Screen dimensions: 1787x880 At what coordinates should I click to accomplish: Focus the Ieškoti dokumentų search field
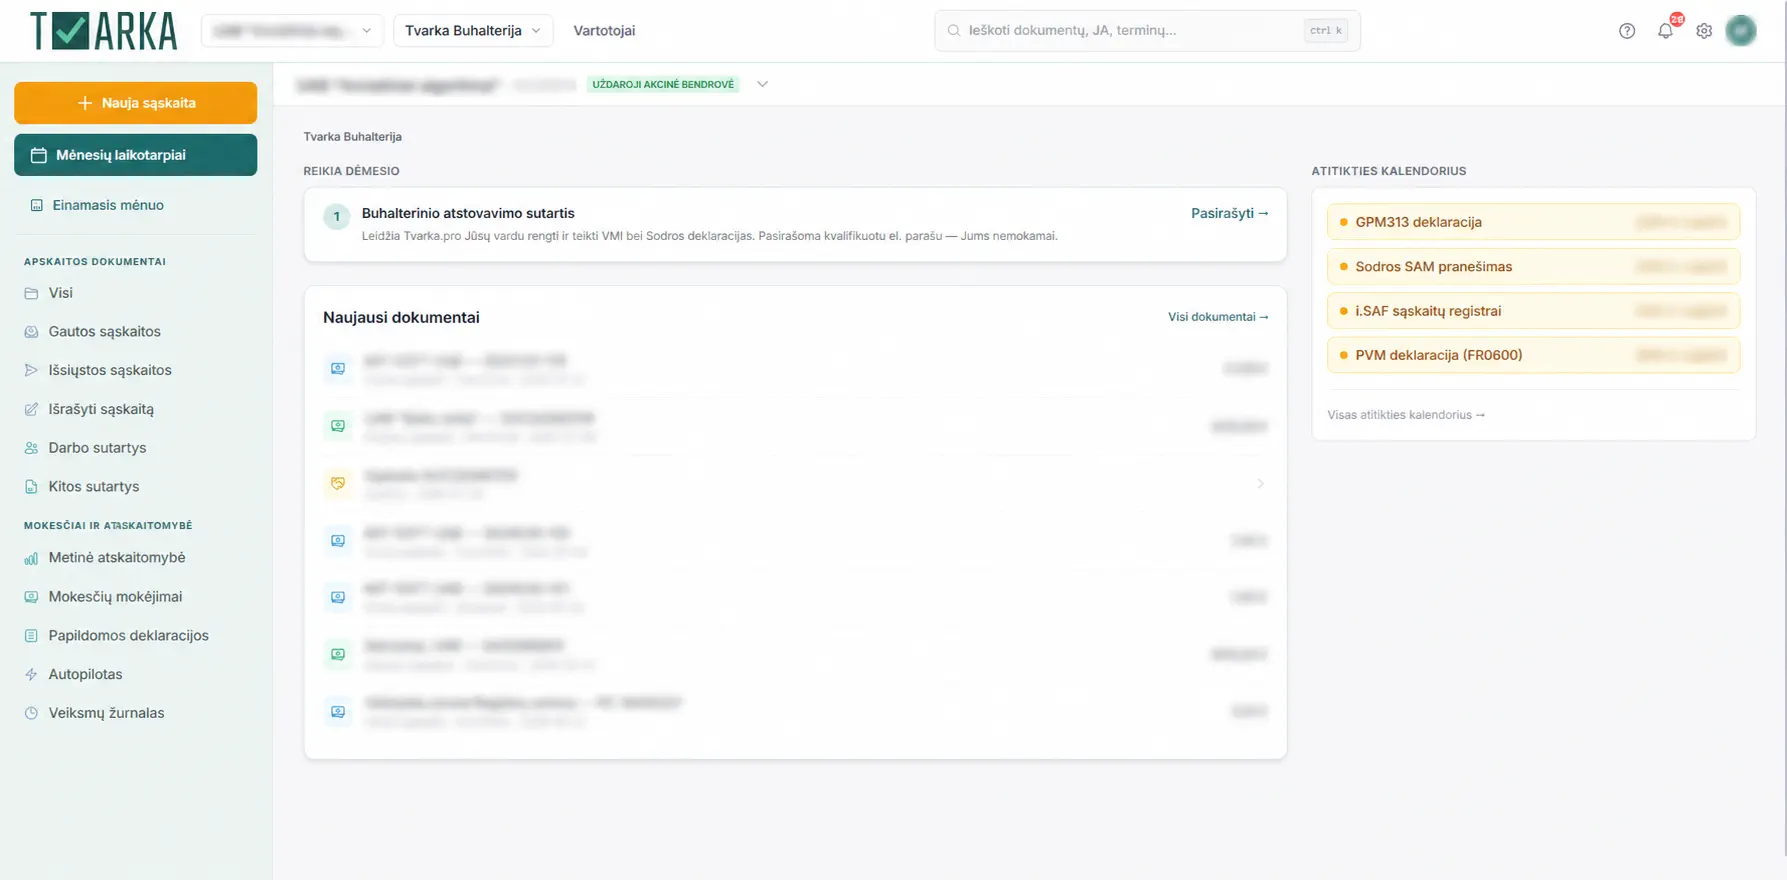tap(1147, 31)
